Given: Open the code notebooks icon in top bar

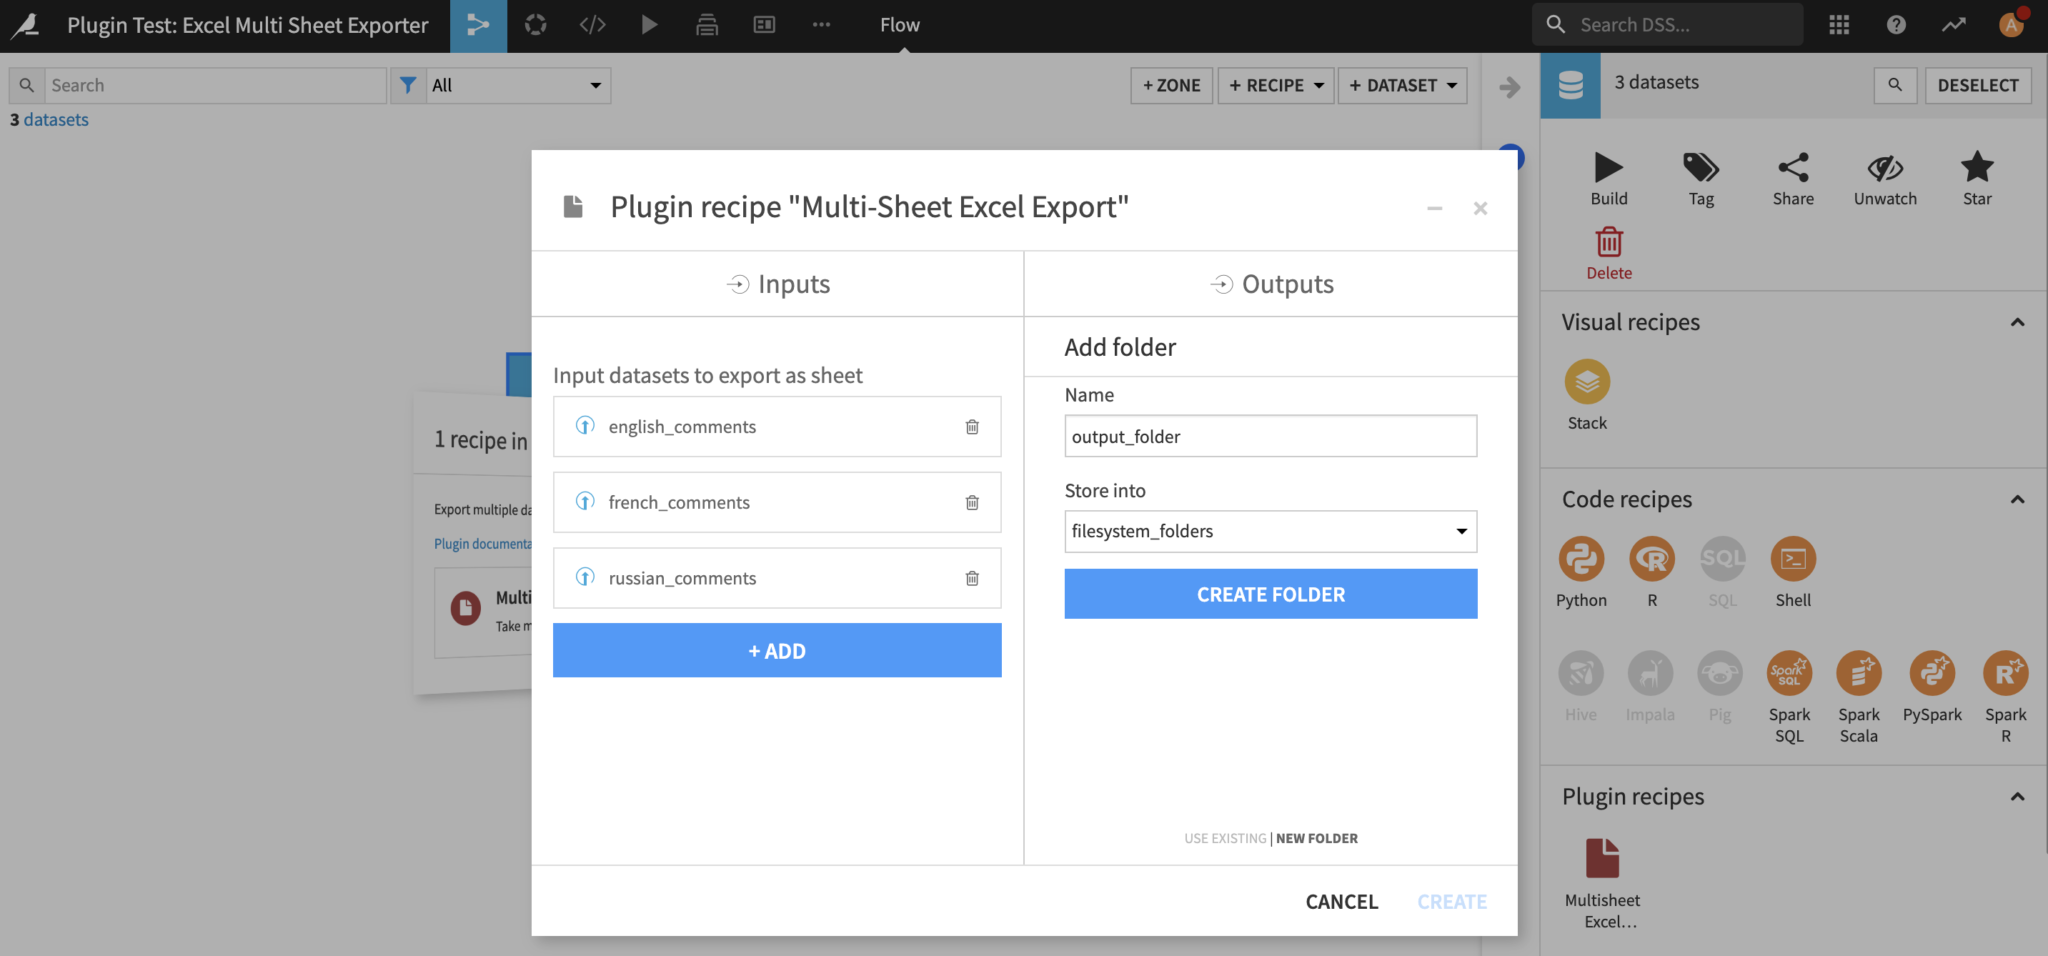Looking at the screenshot, I should (x=592, y=24).
